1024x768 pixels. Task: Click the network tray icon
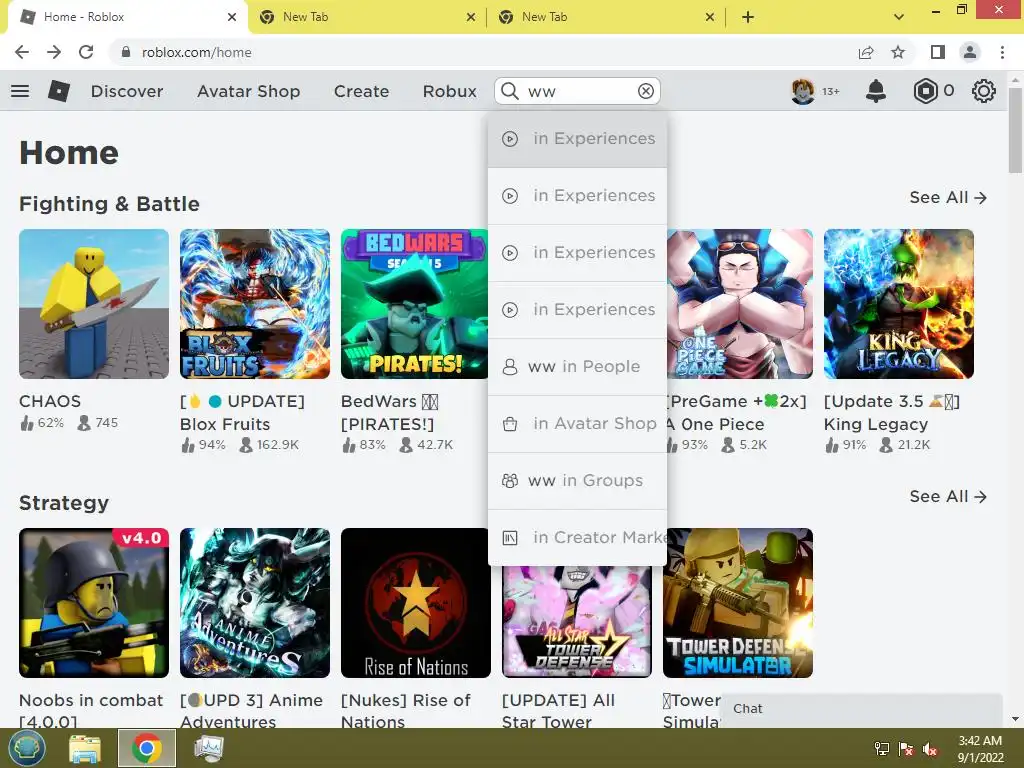point(882,749)
